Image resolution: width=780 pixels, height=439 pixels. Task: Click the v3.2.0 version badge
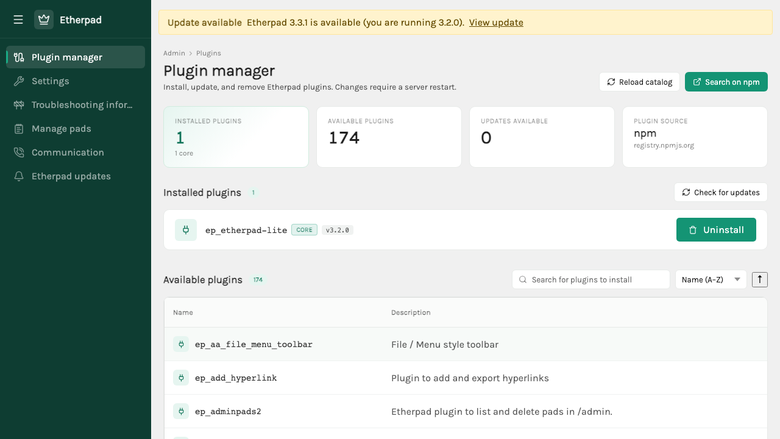(x=337, y=230)
